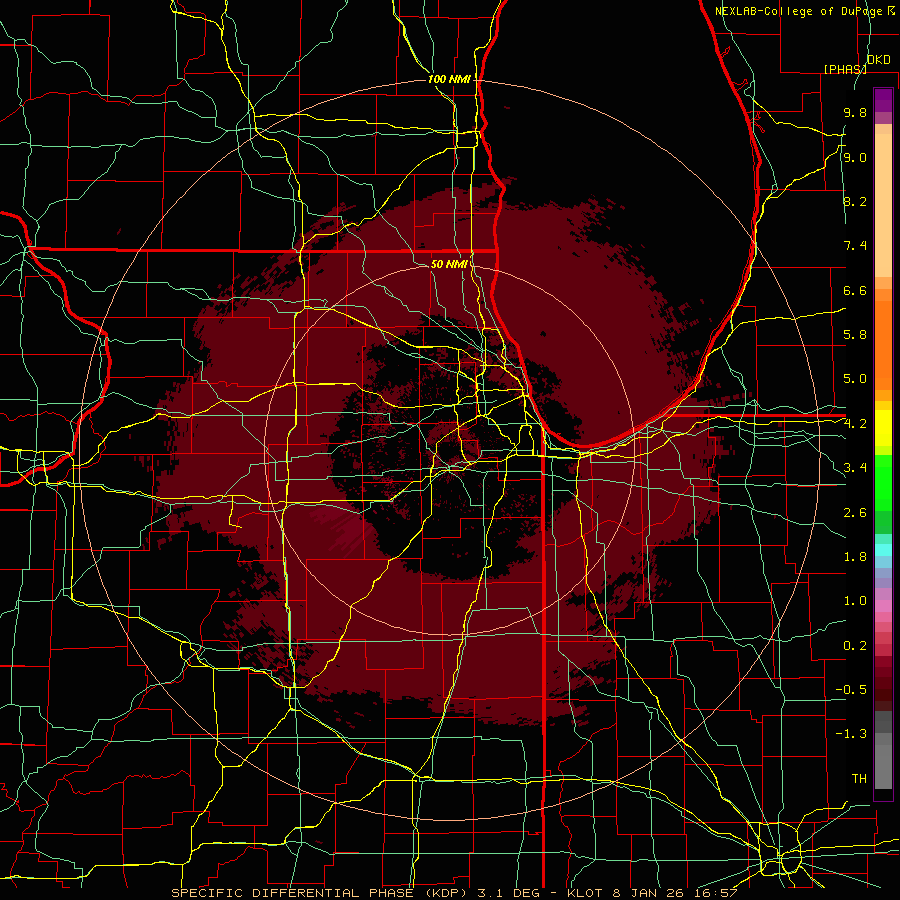Click the 9.8 value on the color scale
This screenshot has width=900, height=900.
(x=855, y=113)
